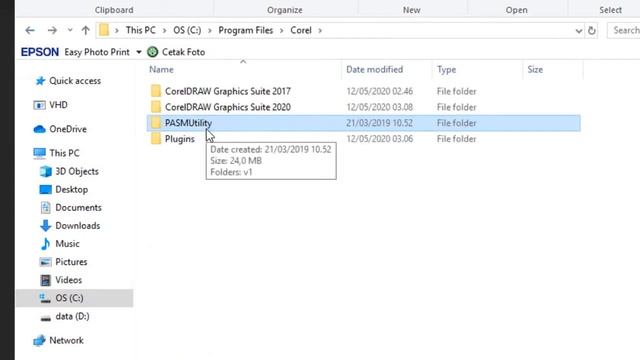Open the address bar history dropdown

(578, 31)
